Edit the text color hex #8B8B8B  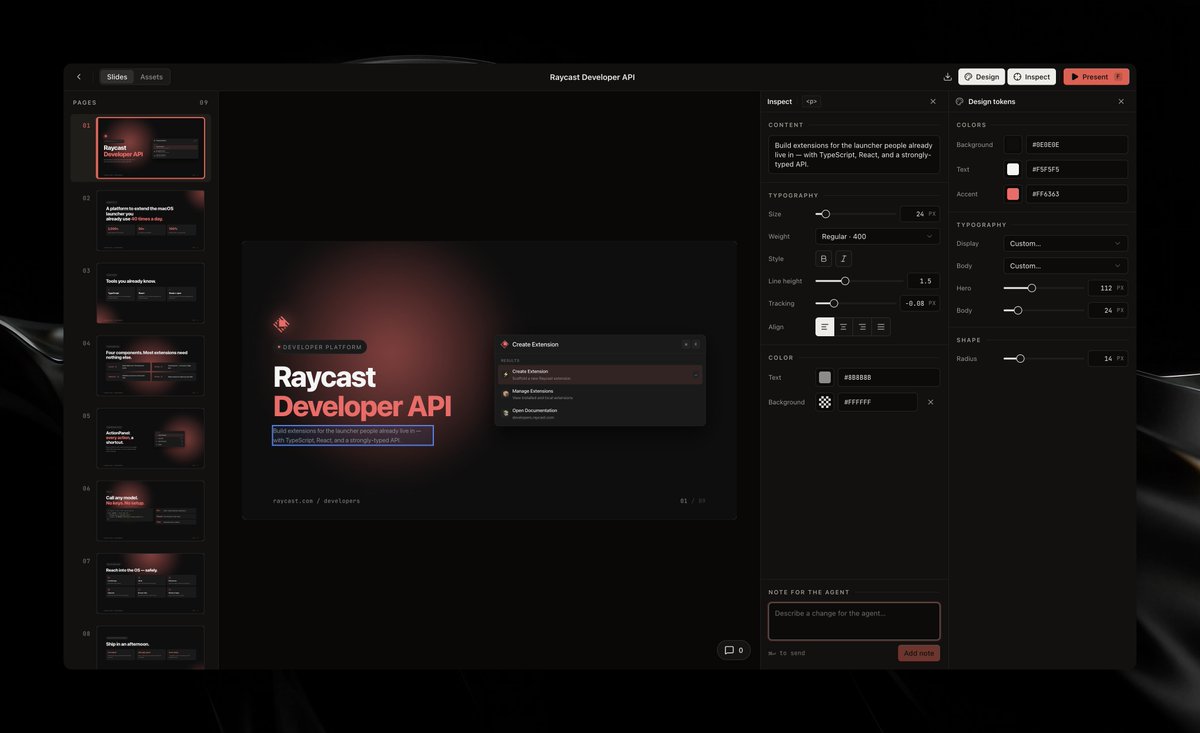[x=889, y=378]
